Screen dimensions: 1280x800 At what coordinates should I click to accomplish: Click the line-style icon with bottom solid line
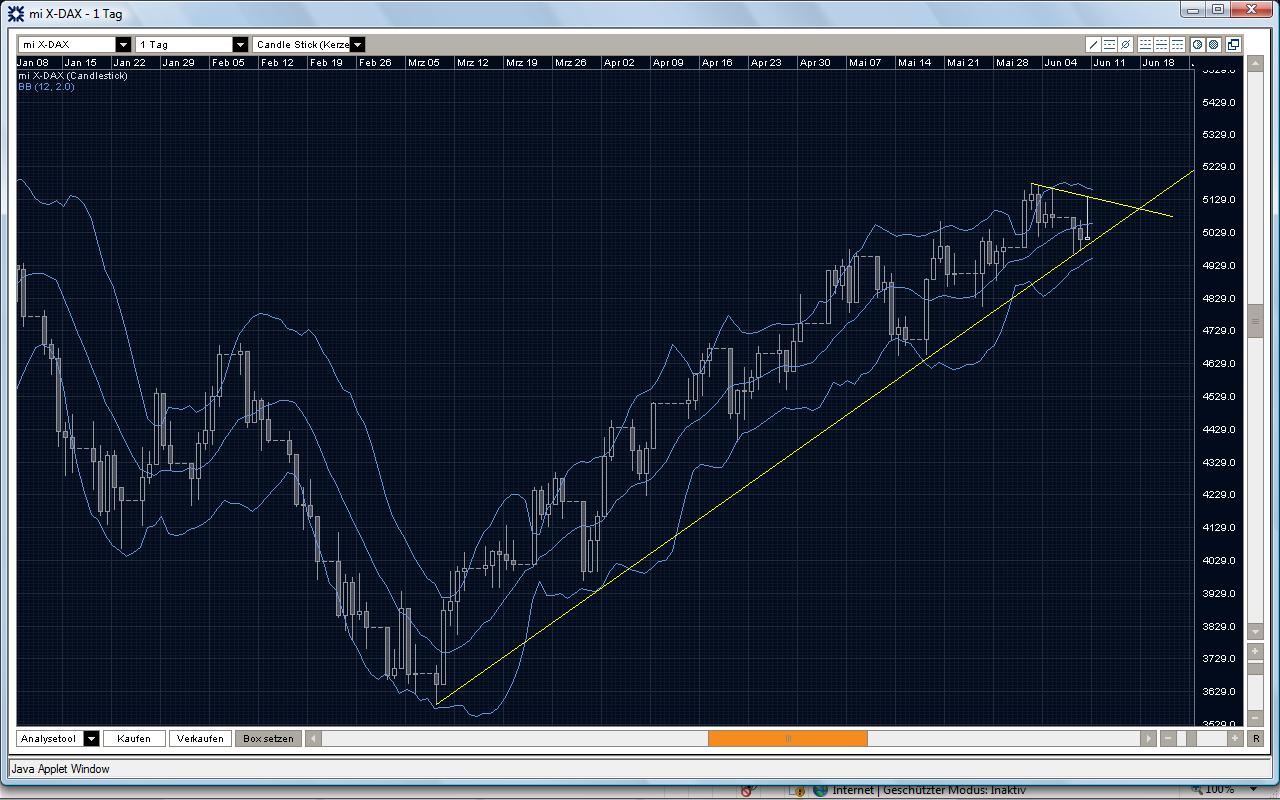[1146, 44]
